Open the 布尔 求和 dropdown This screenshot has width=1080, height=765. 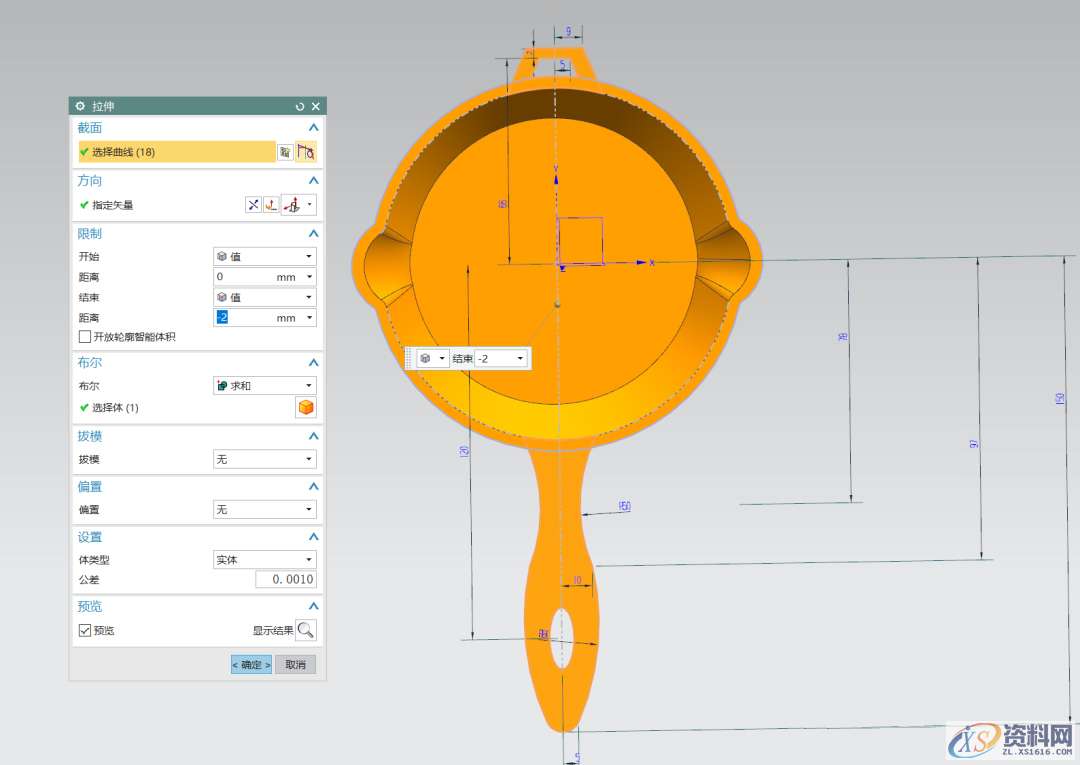click(265, 385)
